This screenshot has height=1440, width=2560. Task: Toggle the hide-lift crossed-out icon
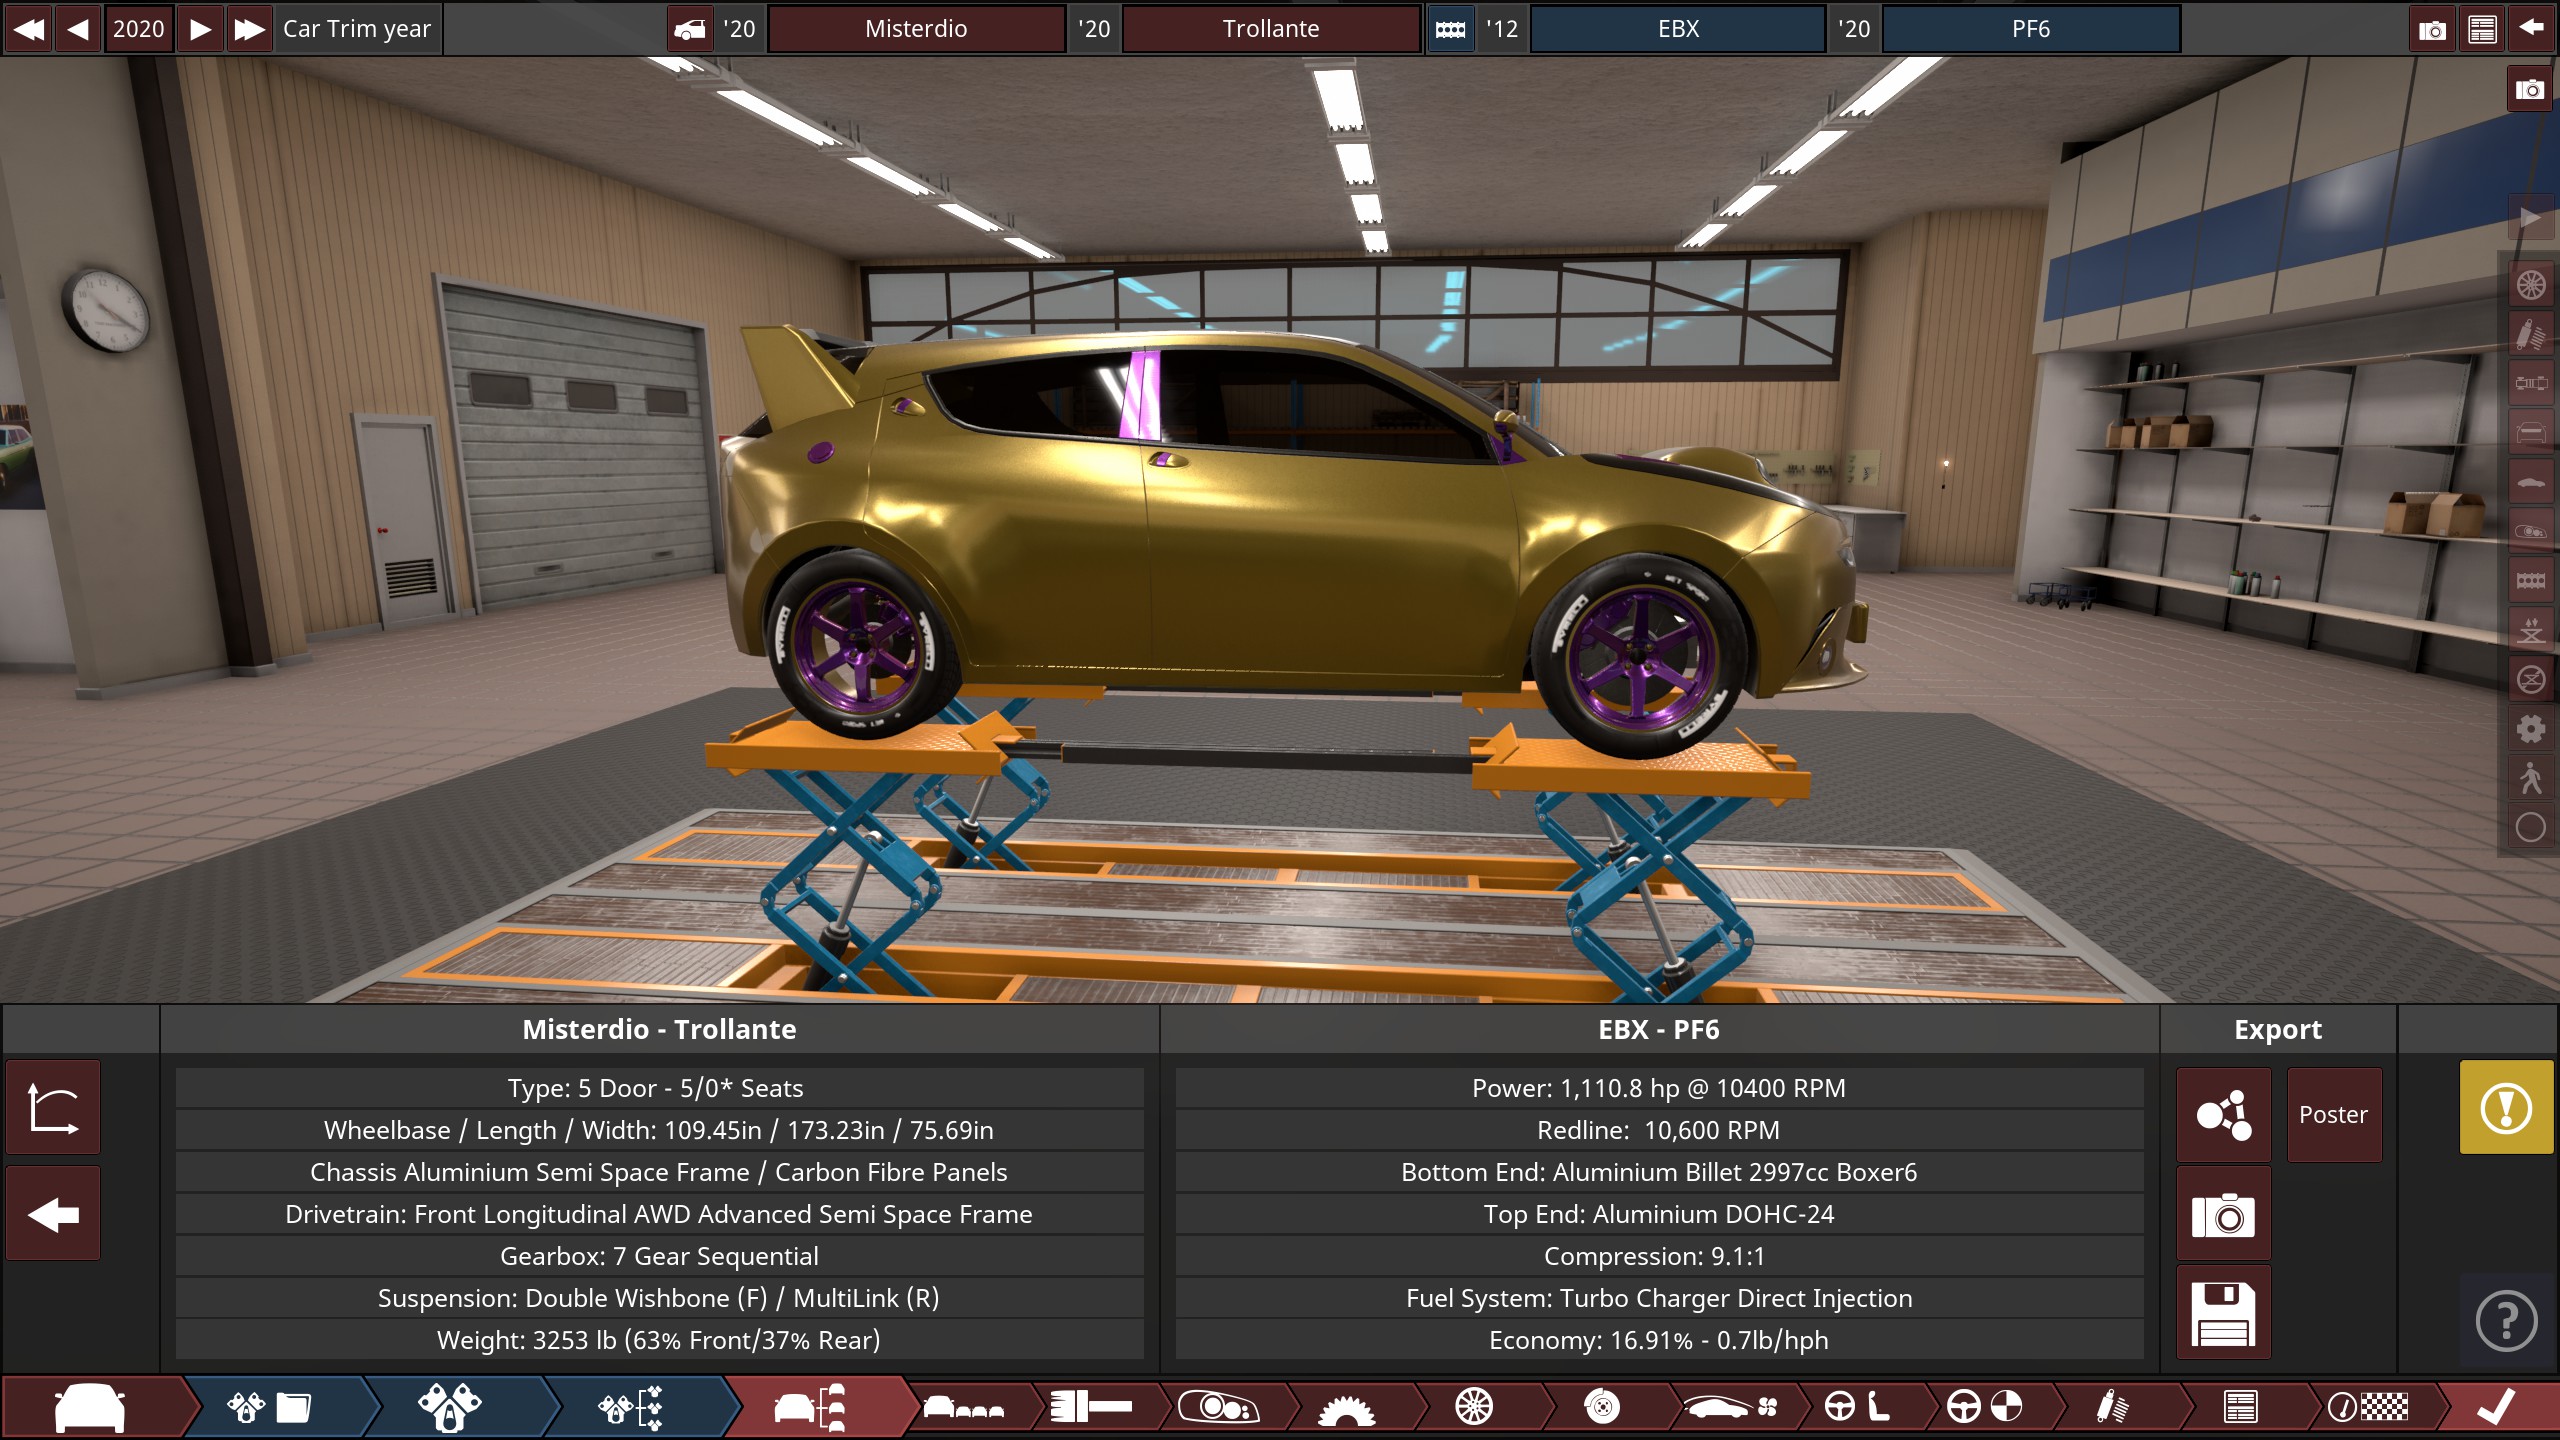(x=2531, y=679)
